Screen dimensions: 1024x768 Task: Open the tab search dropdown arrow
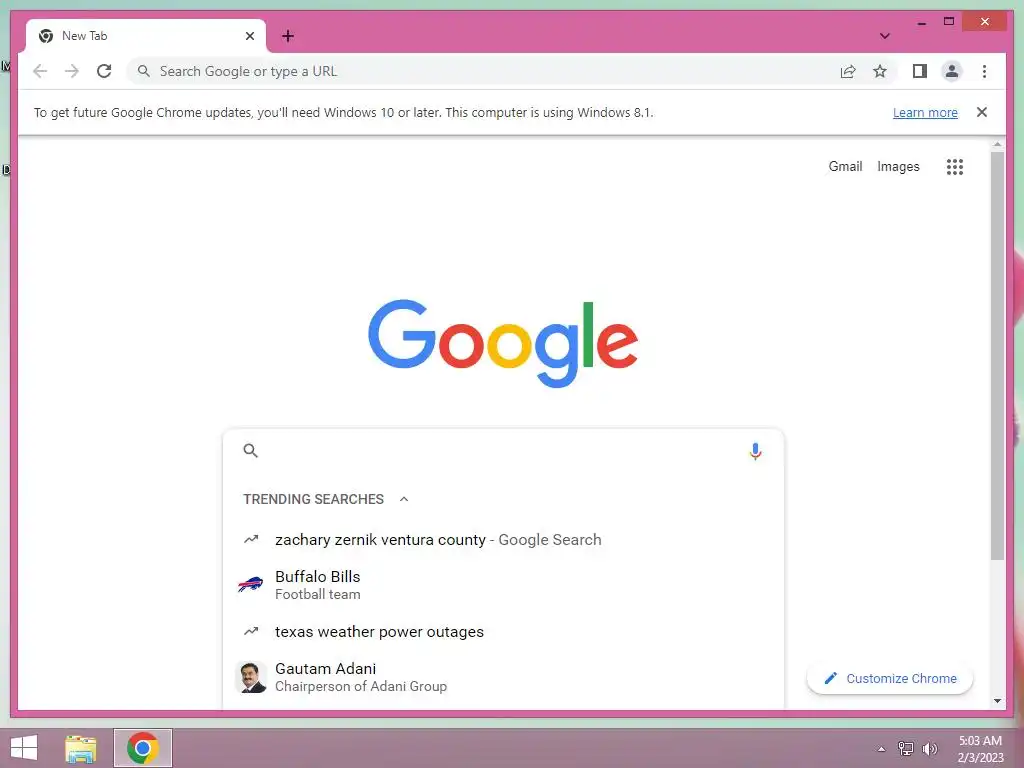pyautogui.click(x=884, y=36)
